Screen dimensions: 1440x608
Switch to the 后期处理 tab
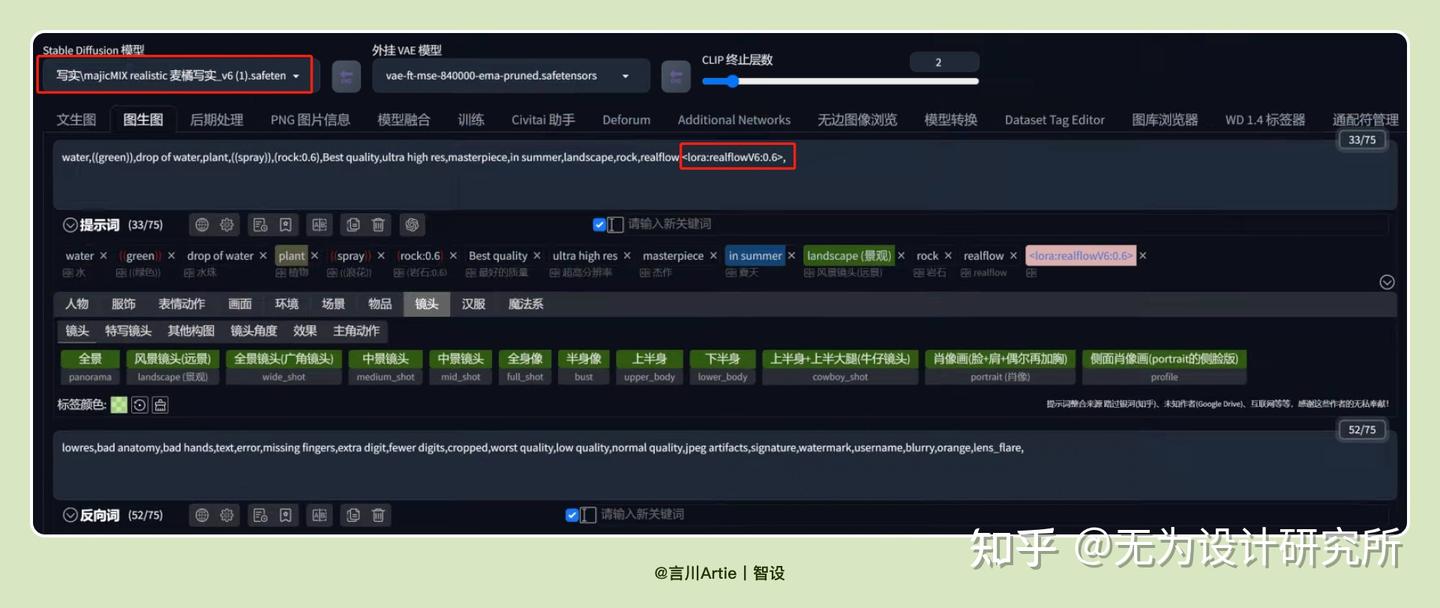217,119
